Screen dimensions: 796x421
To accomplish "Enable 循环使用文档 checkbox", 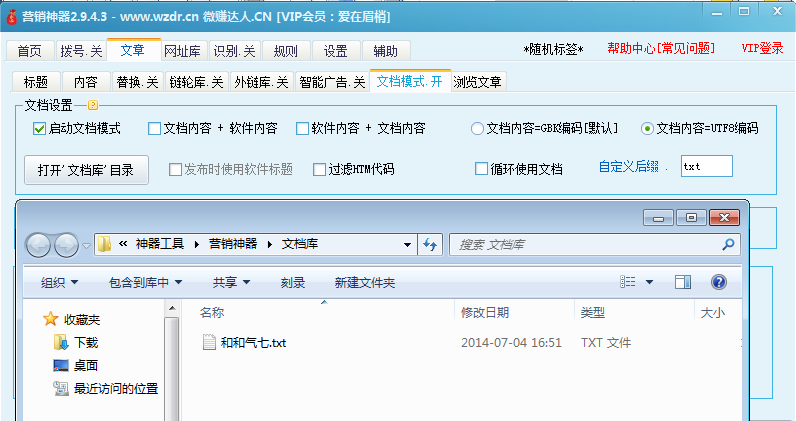I will [481, 169].
